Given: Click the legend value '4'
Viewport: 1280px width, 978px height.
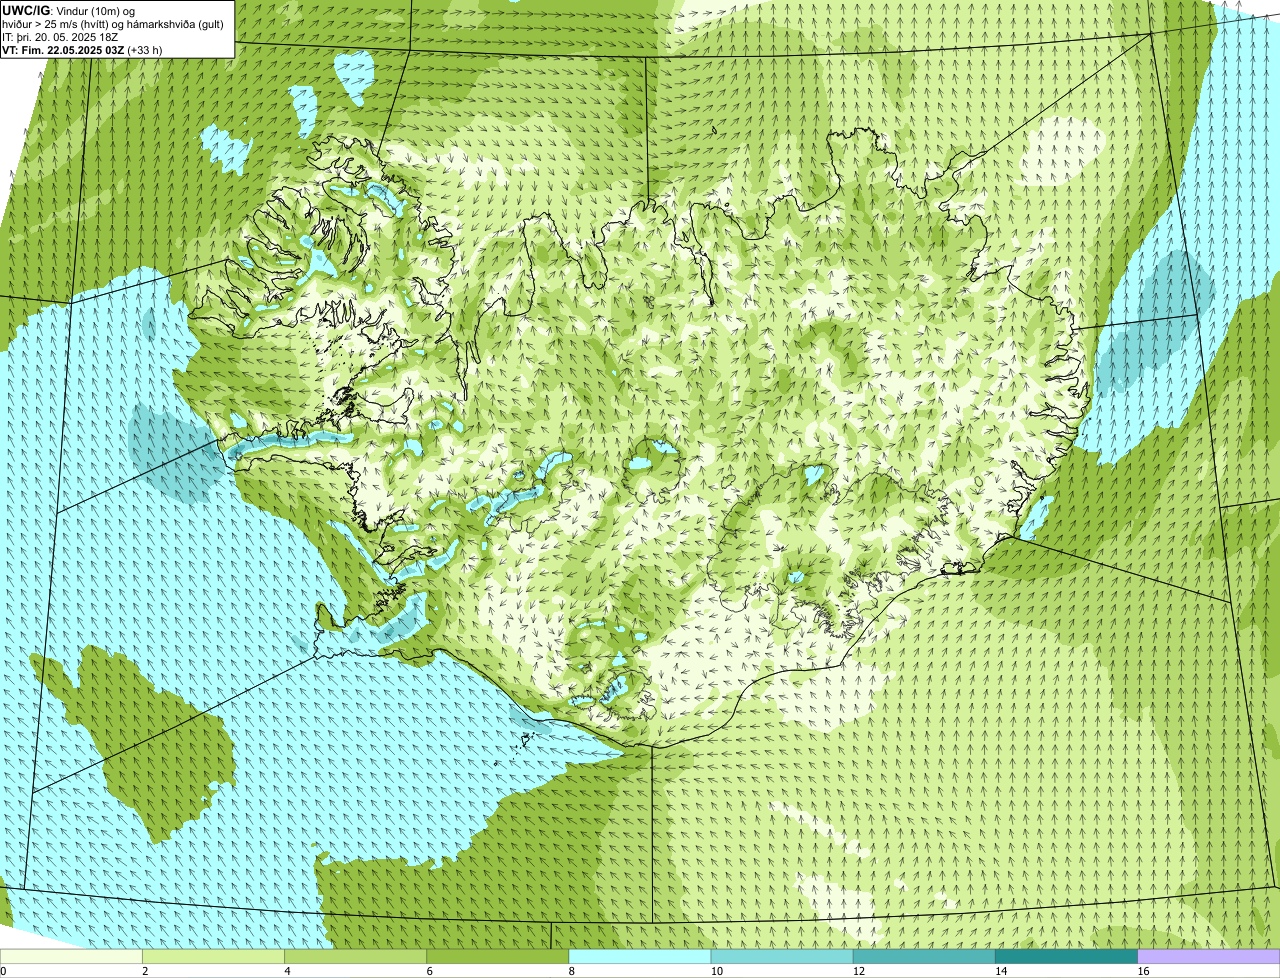Looking at the screenshot, I should [x=287, y=971].
